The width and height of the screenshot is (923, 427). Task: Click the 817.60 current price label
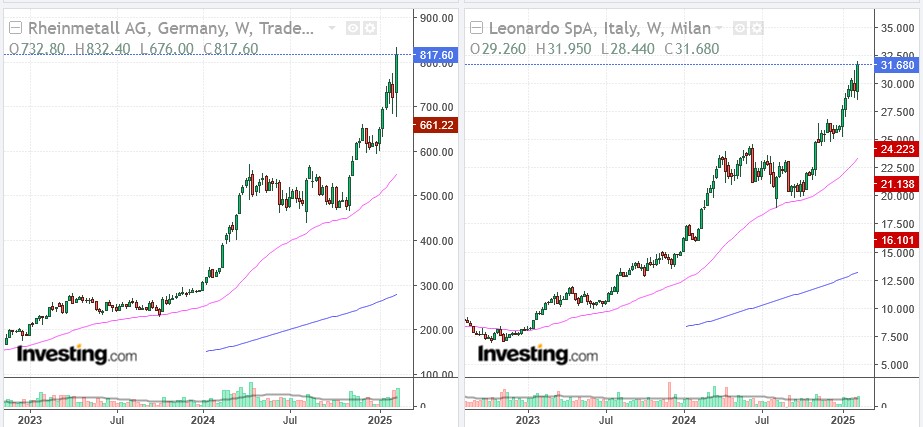pyautogui.click(x=434, y=55)
